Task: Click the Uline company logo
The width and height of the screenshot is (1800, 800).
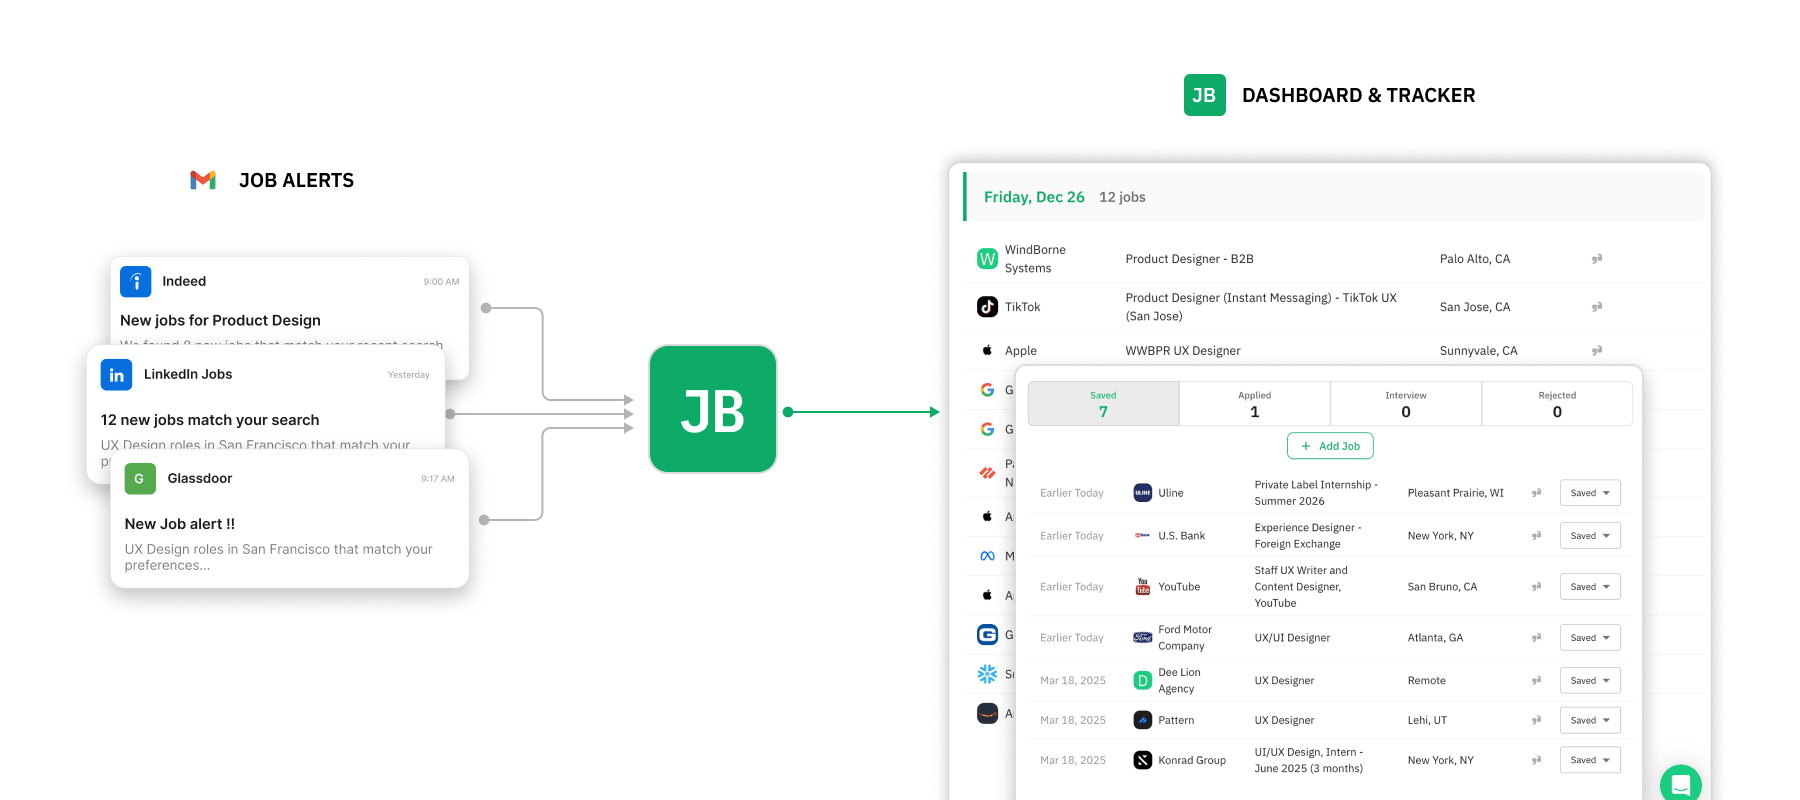Action: 1142,493
